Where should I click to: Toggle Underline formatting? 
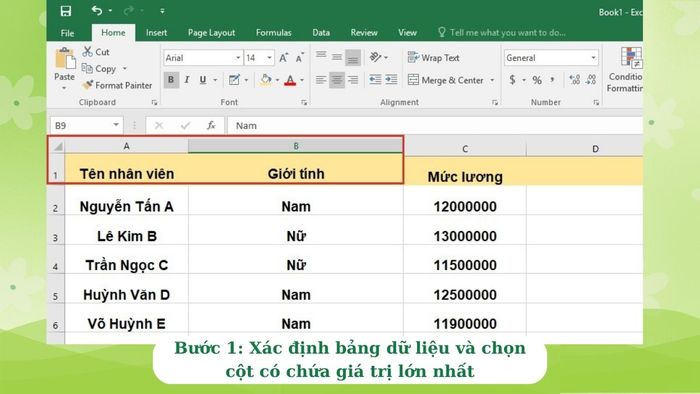click(203, 80)
